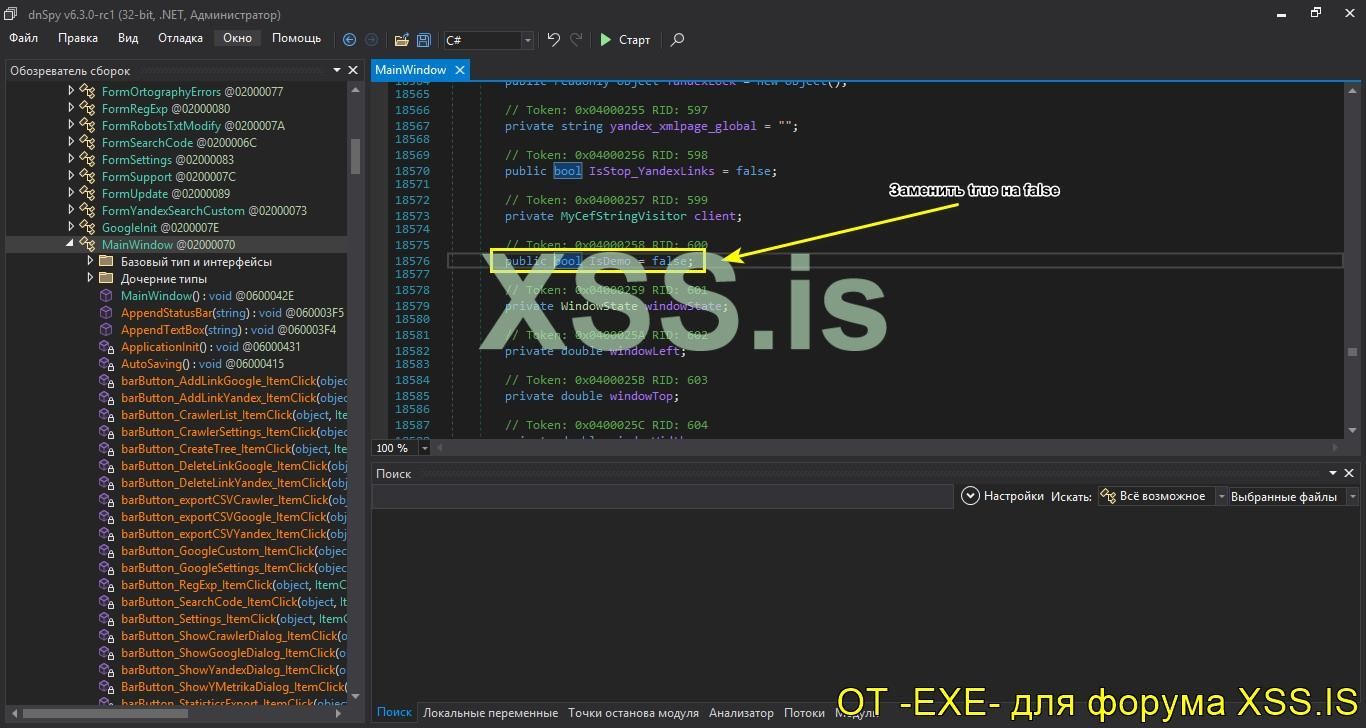This screenshot has height=728, width=1366.
Task: Close the Поиск search panel
Action: point(1349,473)
